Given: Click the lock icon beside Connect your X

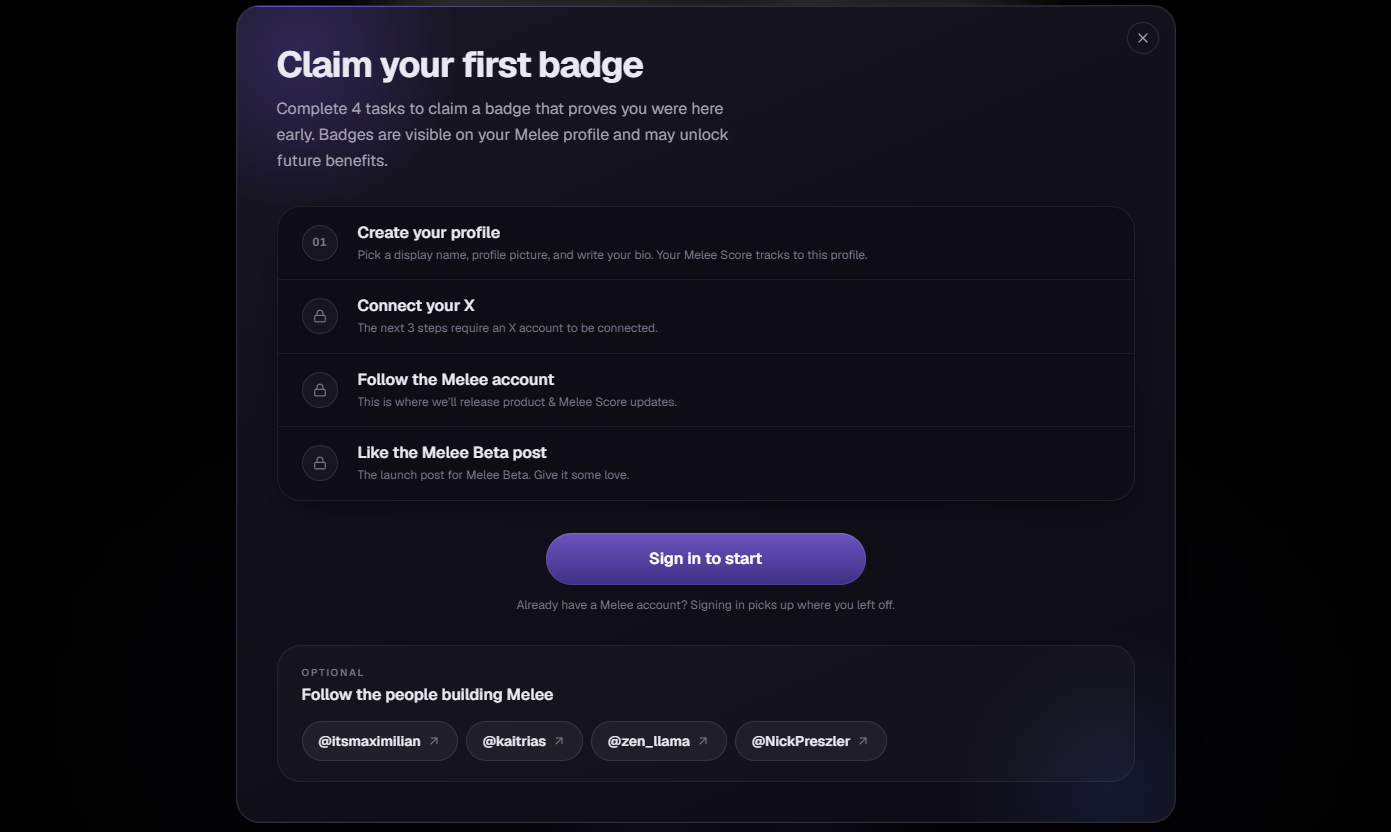Looking at the screenshot, I should pyautogui.click(x=320, y=316).
